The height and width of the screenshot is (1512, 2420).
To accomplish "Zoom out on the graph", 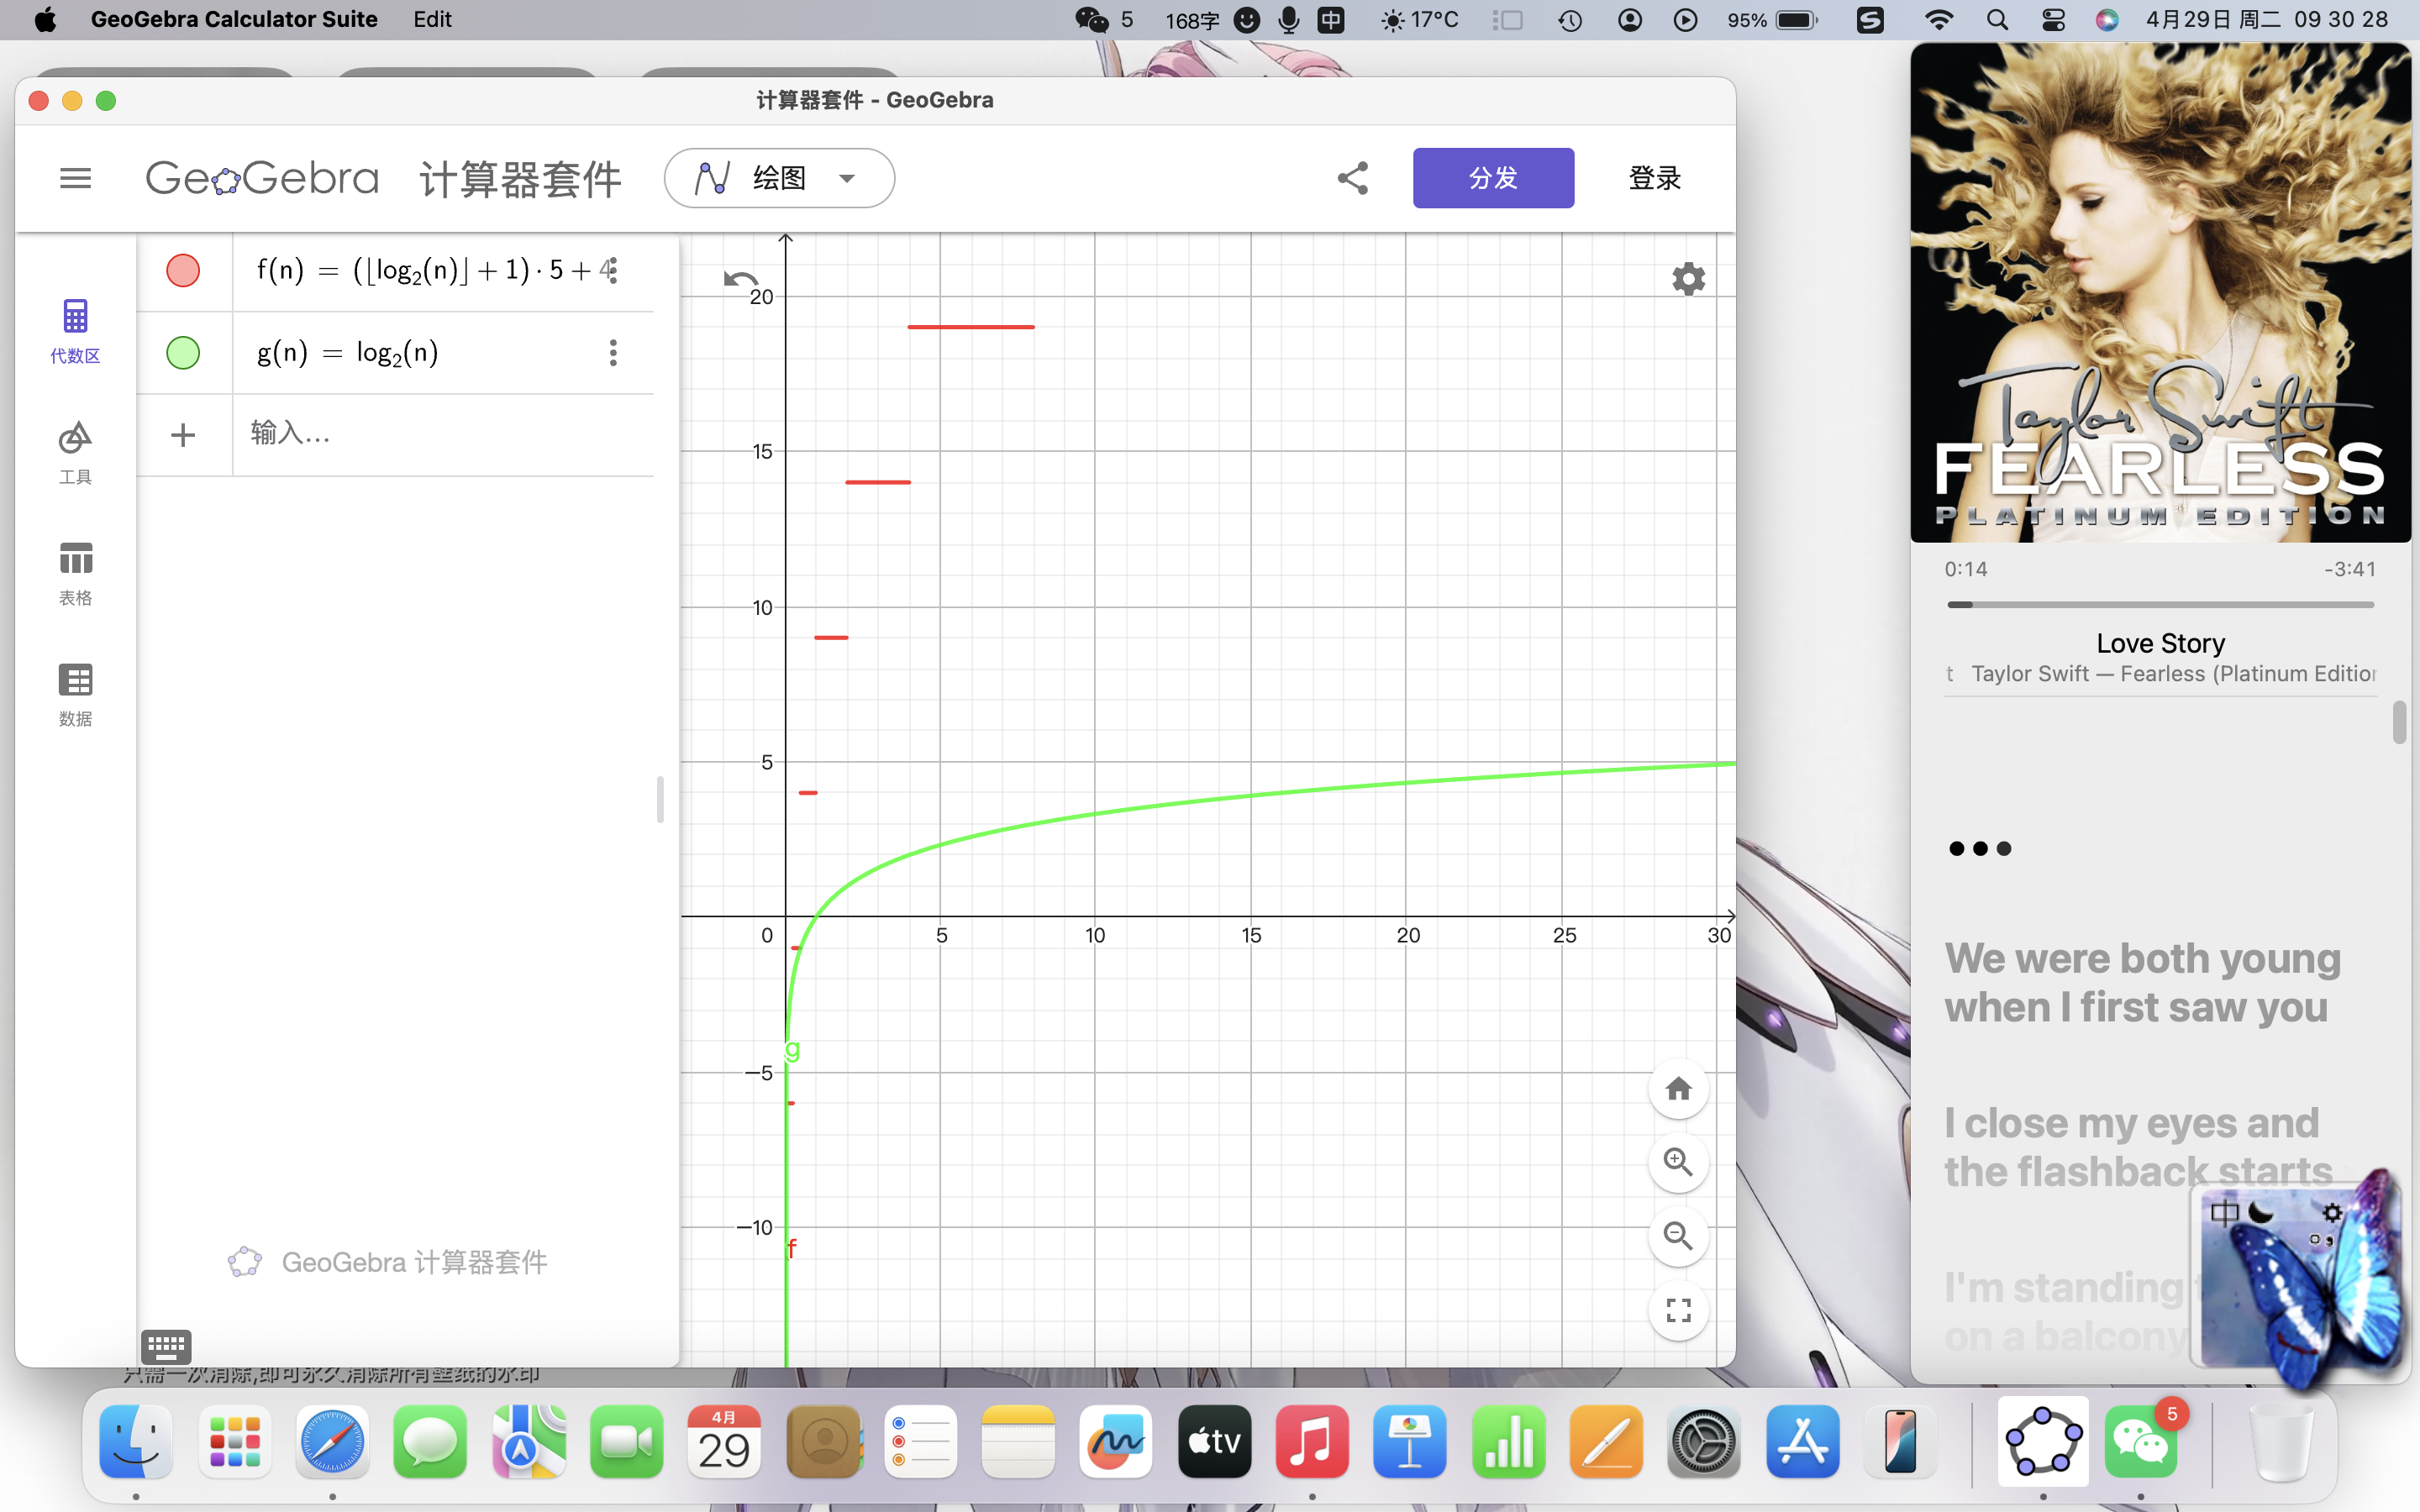I will [1678, 1236].
